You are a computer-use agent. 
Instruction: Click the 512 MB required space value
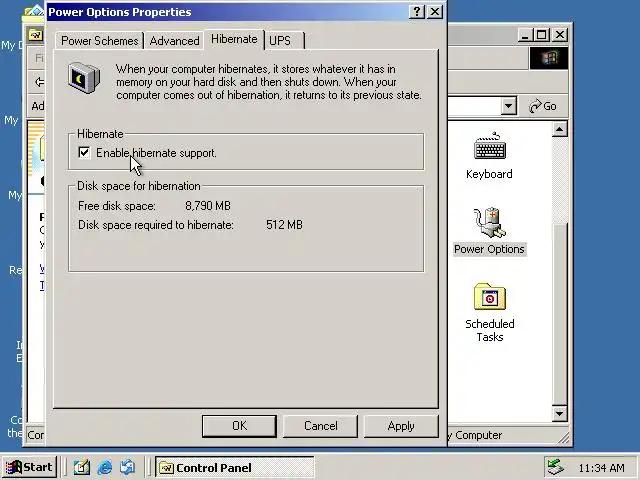(284, 225)
